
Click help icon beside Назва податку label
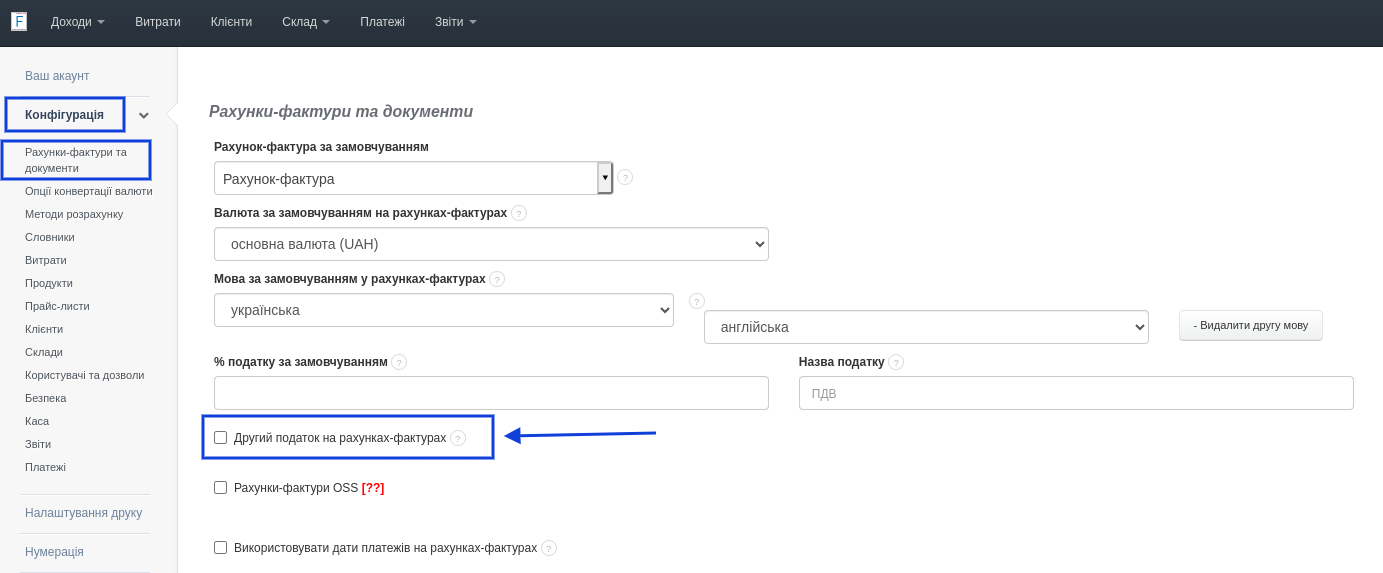click(x=896, y=362)
